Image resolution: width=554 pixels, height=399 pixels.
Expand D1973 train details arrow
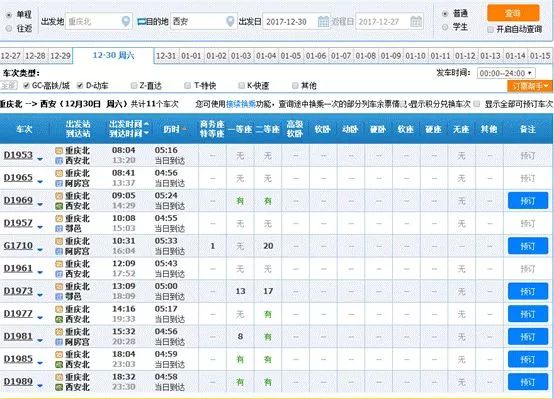click(x=40, y=295)
